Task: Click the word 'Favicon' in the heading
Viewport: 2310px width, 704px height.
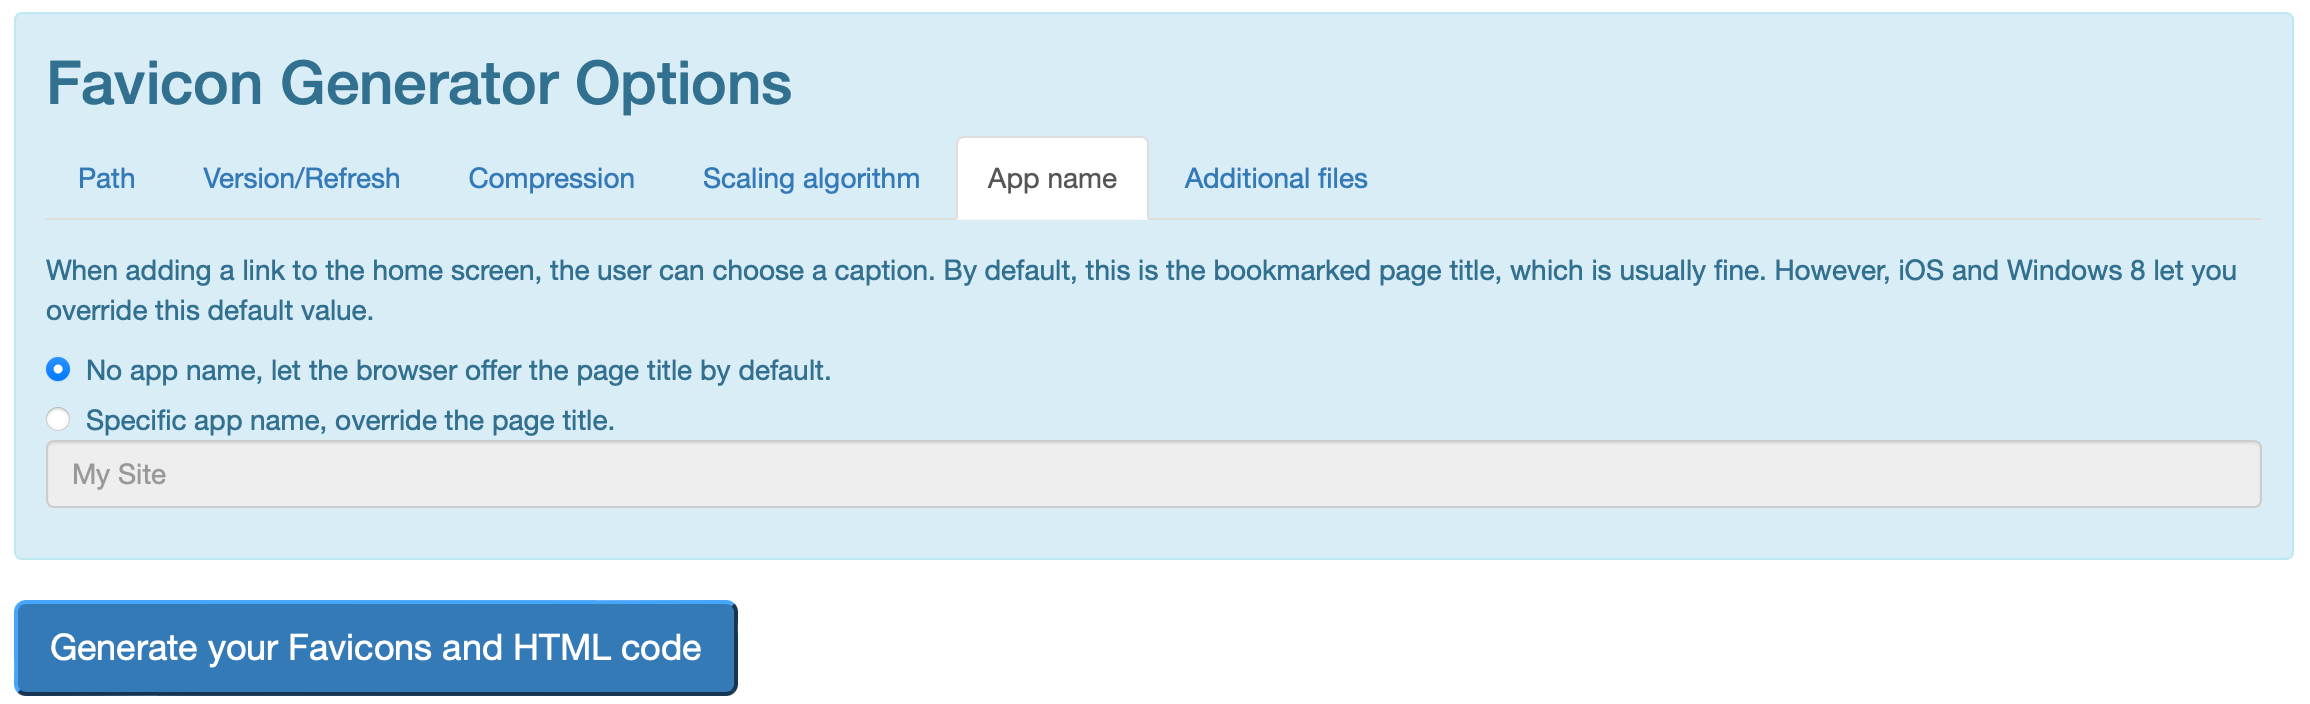Action: pyautogui.click(x=155, y=83)
